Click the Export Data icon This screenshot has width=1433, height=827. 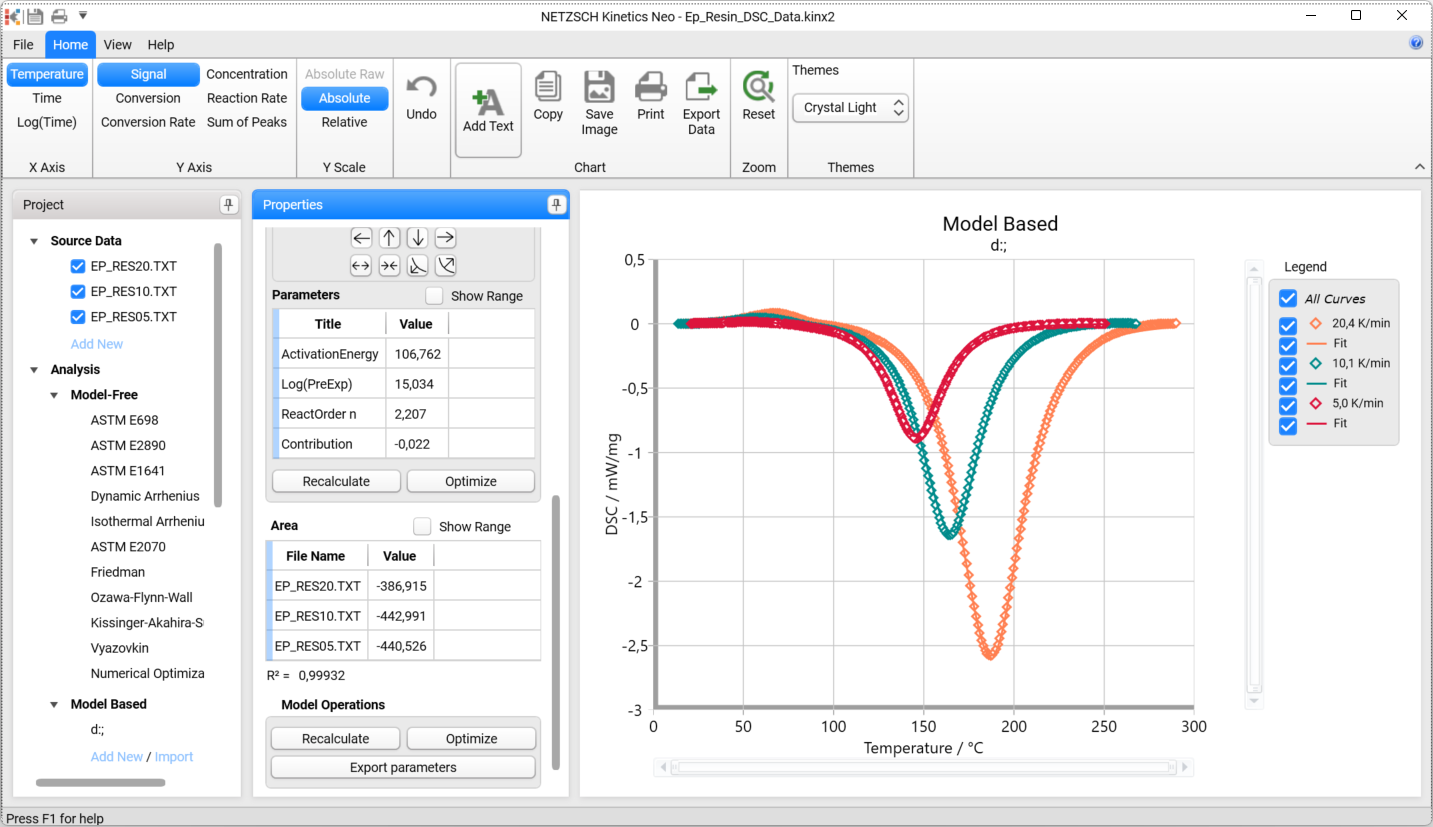tap(701, 88)
